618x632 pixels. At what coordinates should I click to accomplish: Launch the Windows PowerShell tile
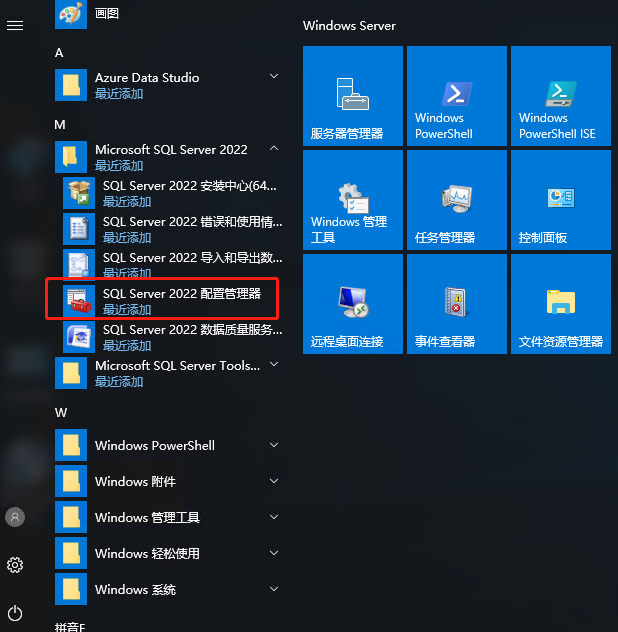pos(457,96)
